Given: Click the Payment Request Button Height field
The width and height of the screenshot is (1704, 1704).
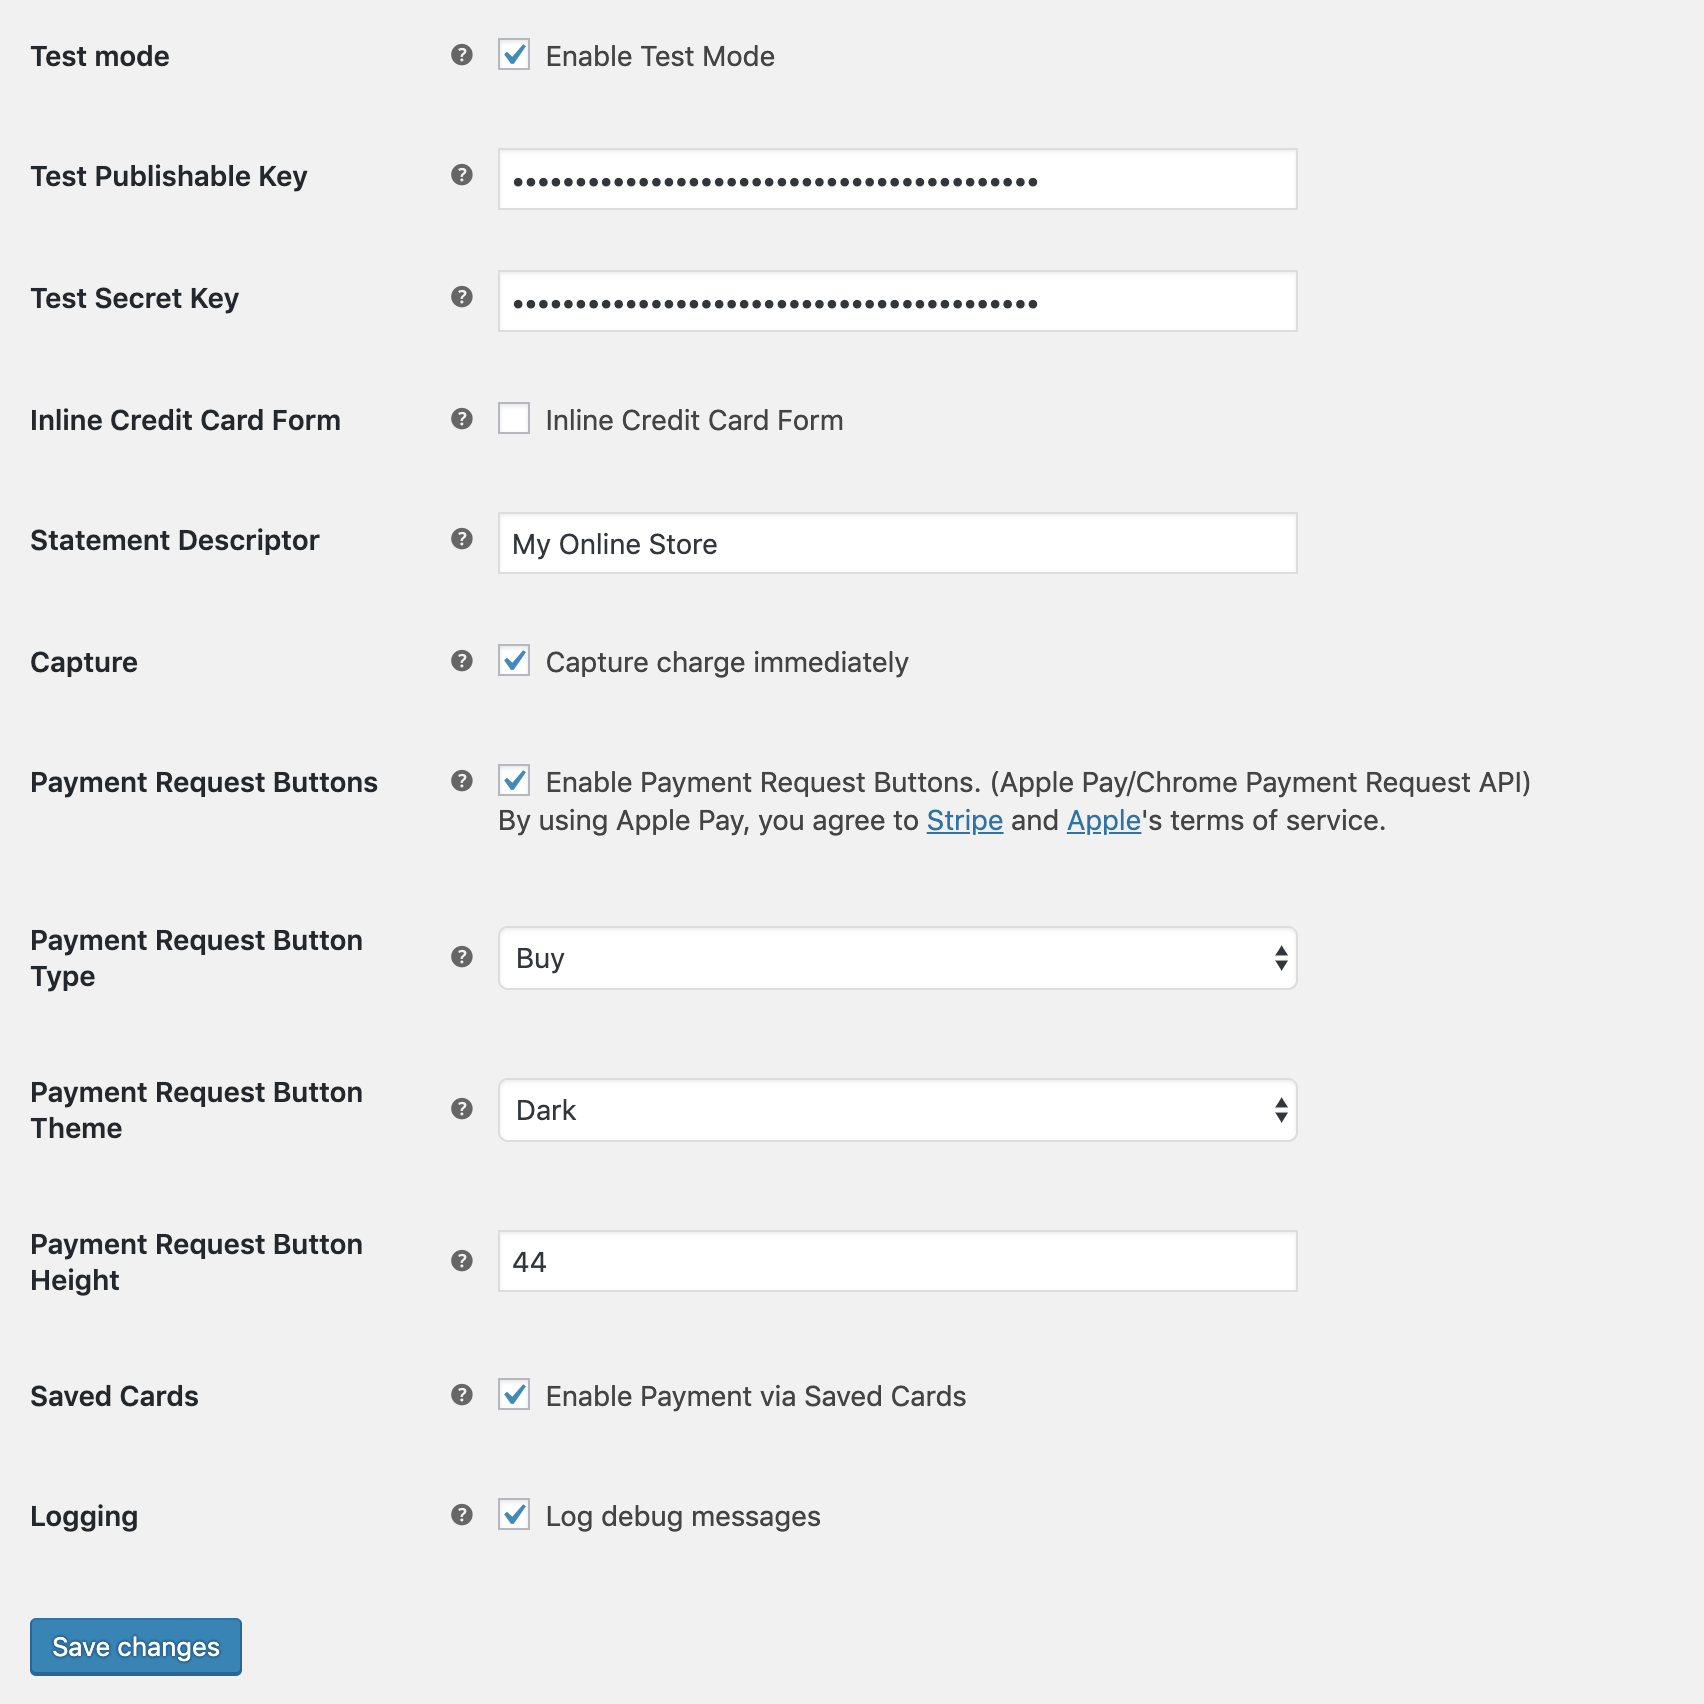Looking at the screenshot, I should click(897, 1262).
